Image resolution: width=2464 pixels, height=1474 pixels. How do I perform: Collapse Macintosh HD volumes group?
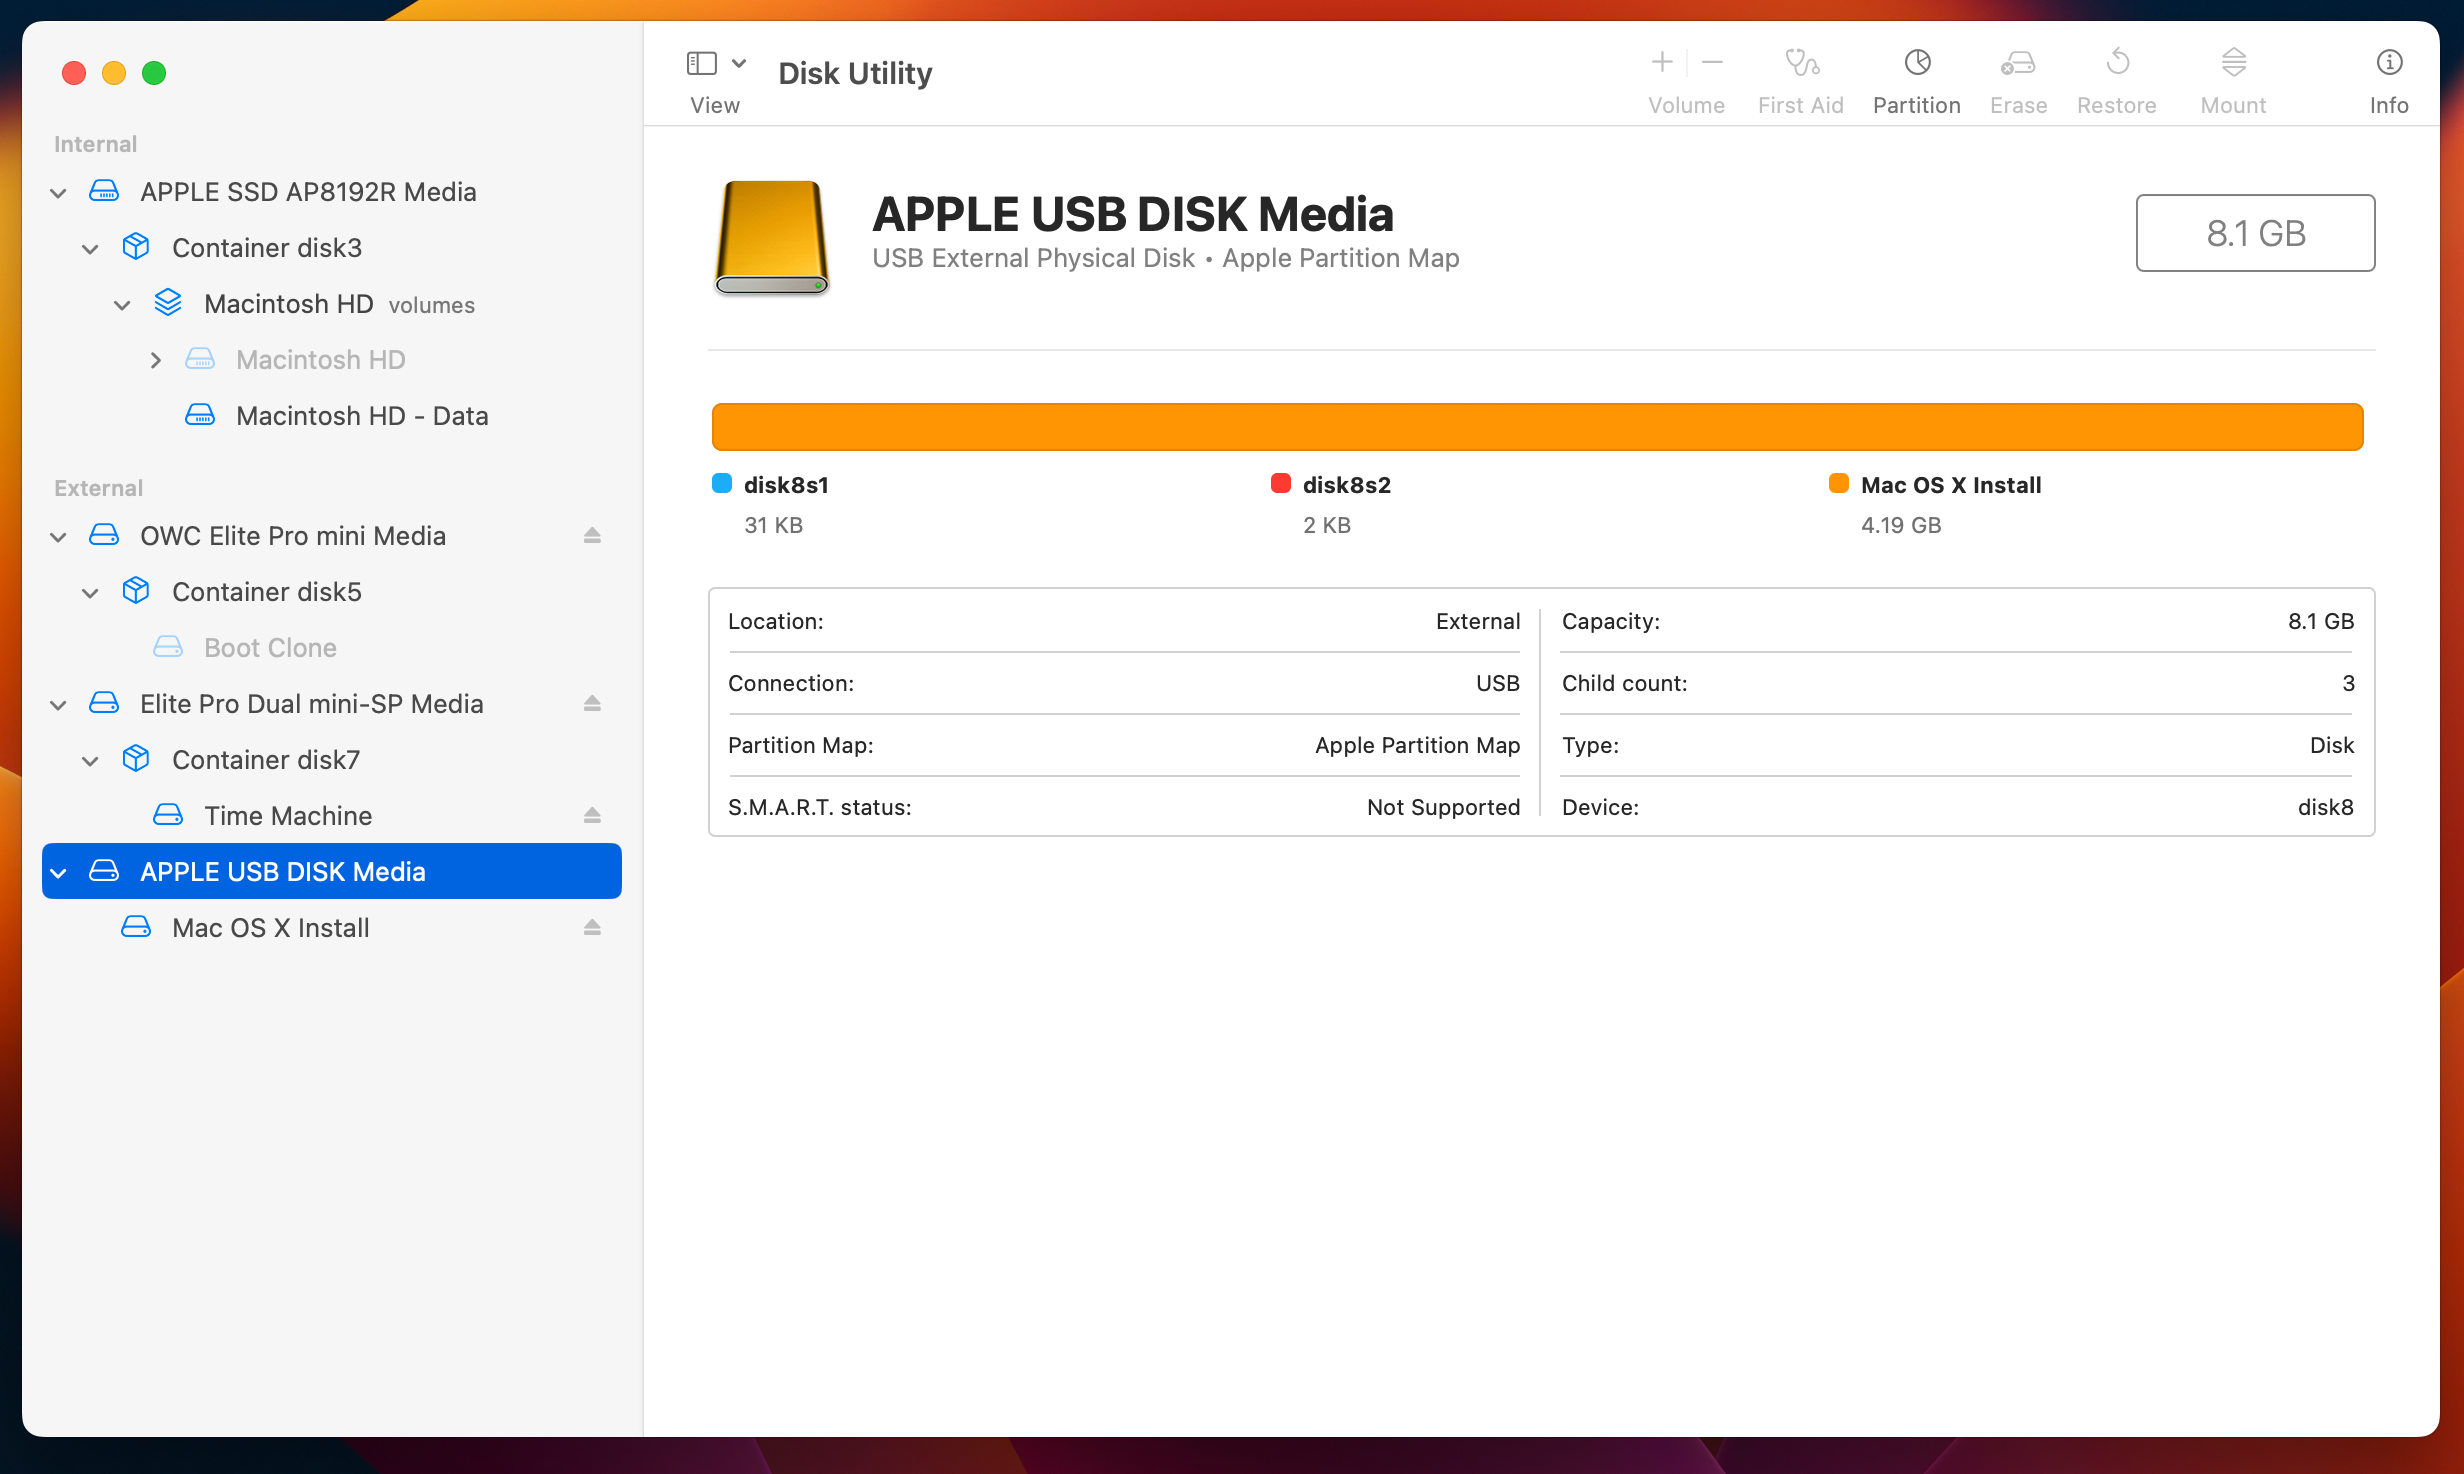[122, 305]
